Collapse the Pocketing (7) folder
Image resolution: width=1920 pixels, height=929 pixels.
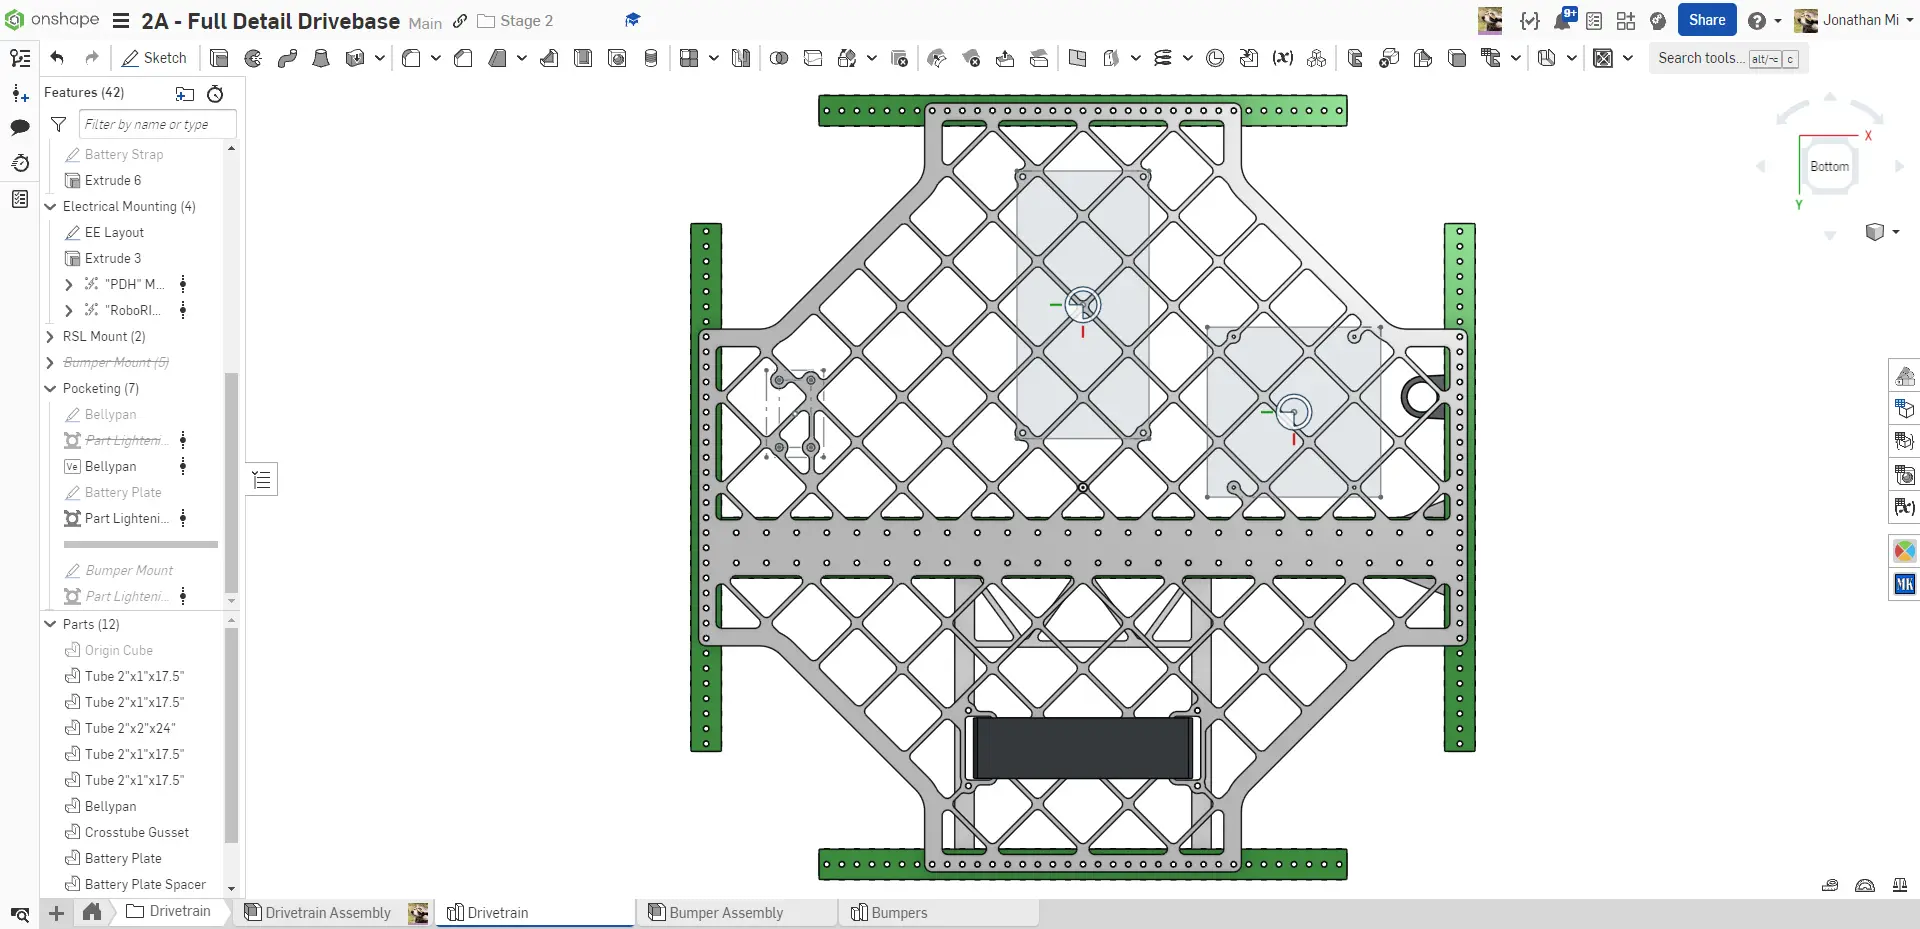pos(50,389)
